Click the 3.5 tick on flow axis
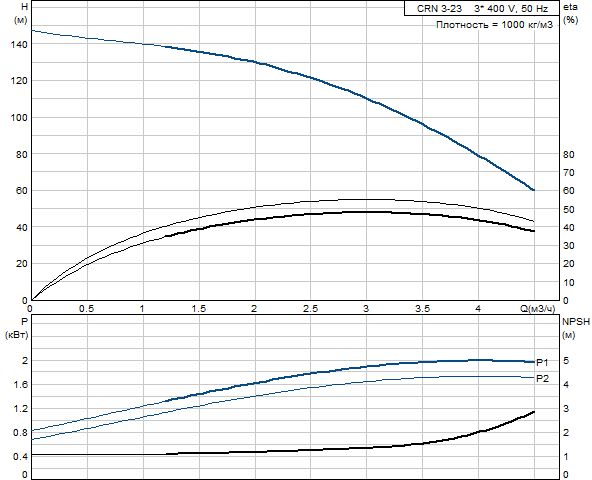 click(x=422, y=309)
